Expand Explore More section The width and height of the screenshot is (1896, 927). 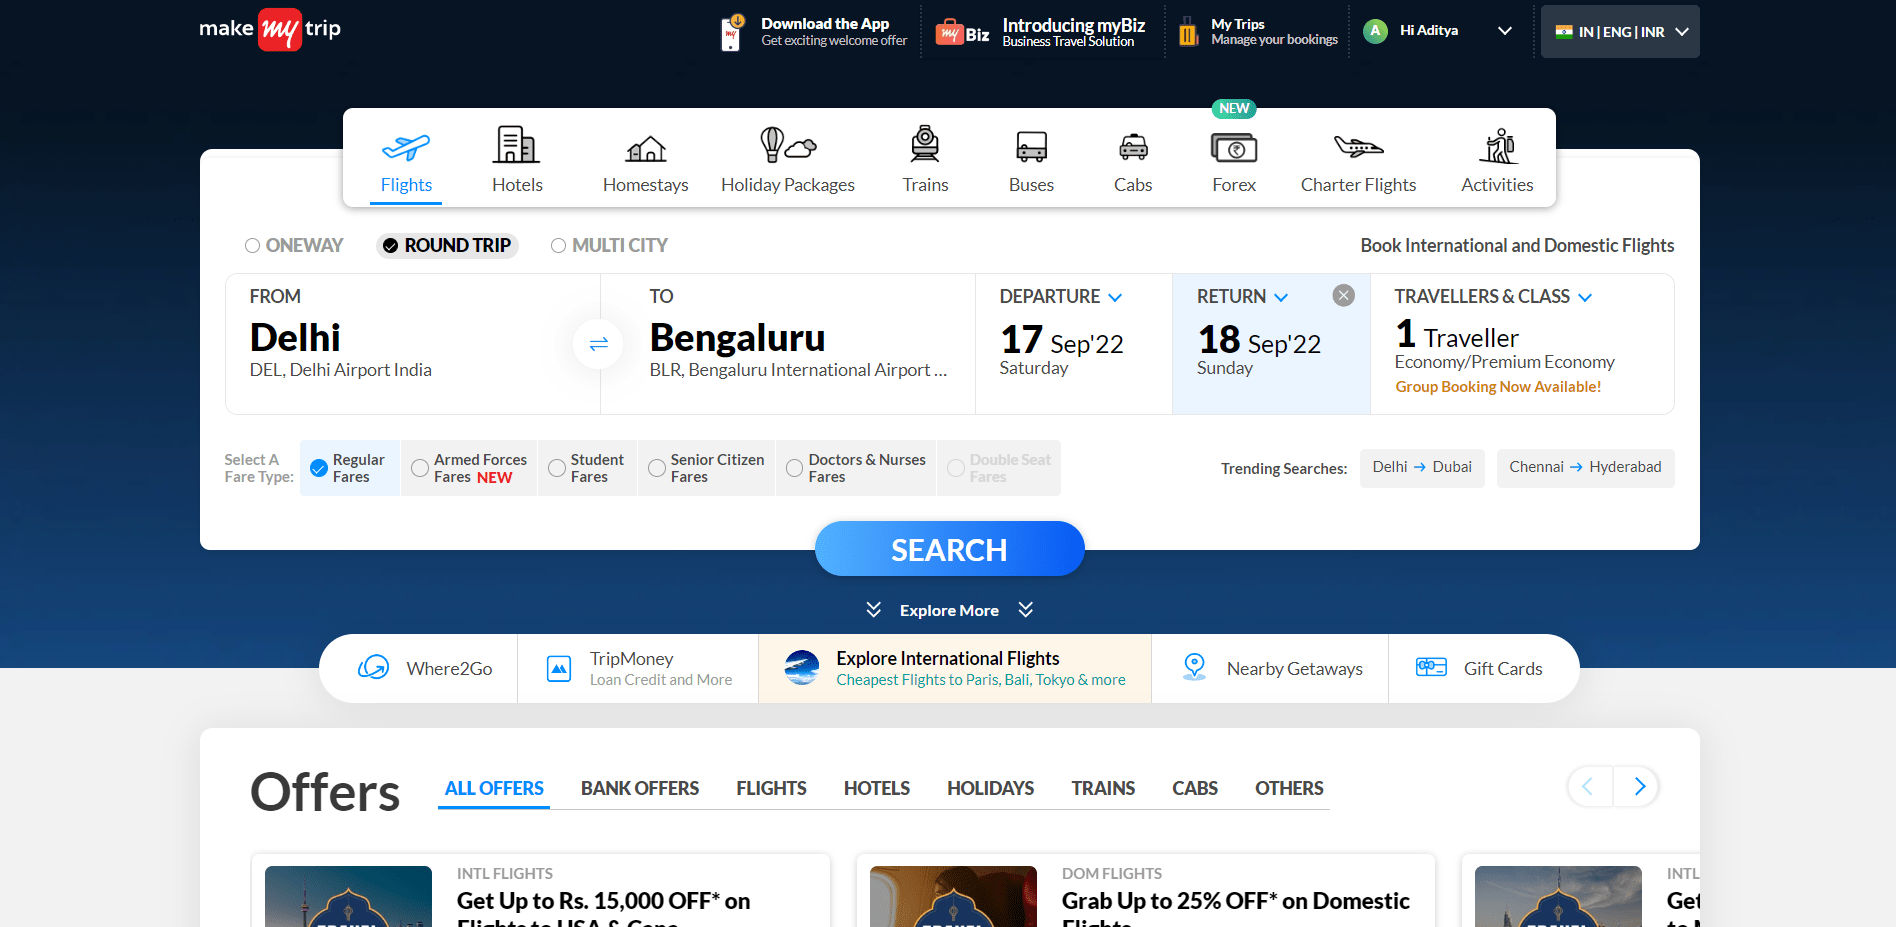click(x=949, y=610)
